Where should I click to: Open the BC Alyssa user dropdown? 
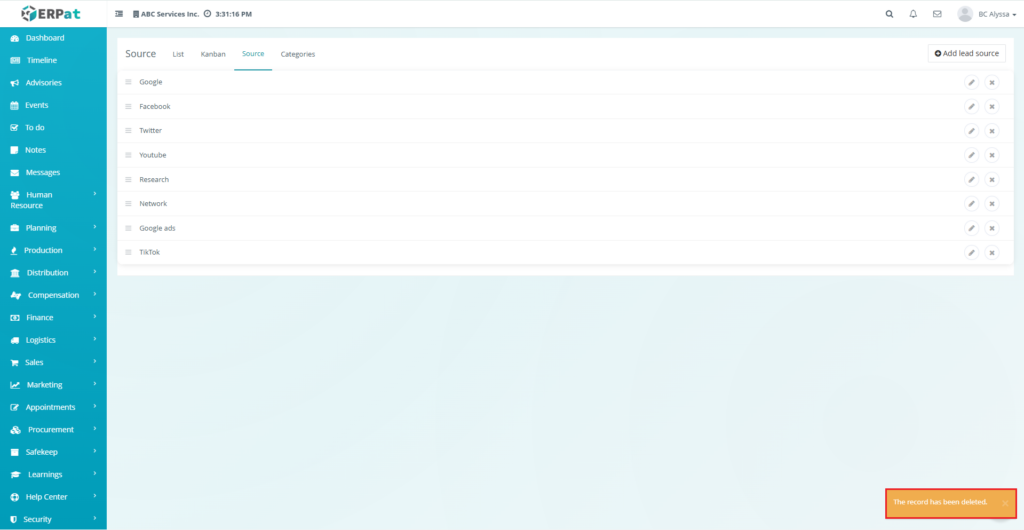coord(987,14)
